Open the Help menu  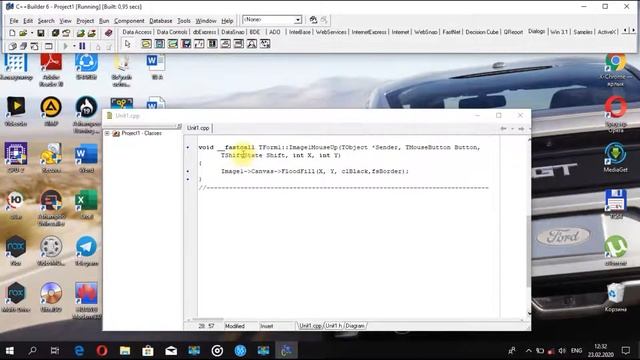coord(227,21)
